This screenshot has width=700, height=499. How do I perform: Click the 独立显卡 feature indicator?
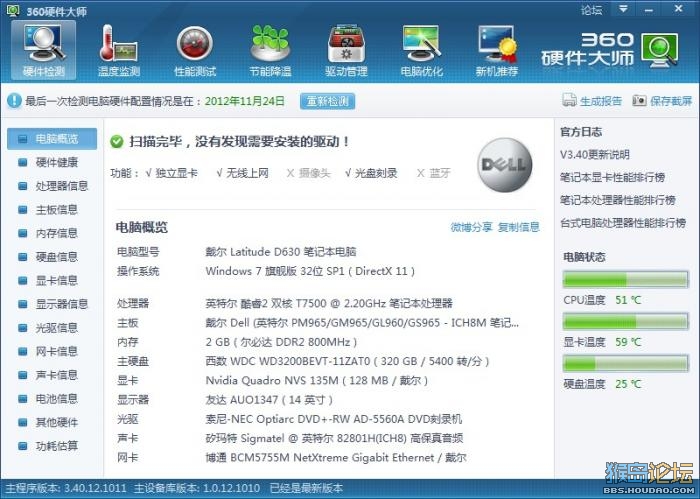172,173
